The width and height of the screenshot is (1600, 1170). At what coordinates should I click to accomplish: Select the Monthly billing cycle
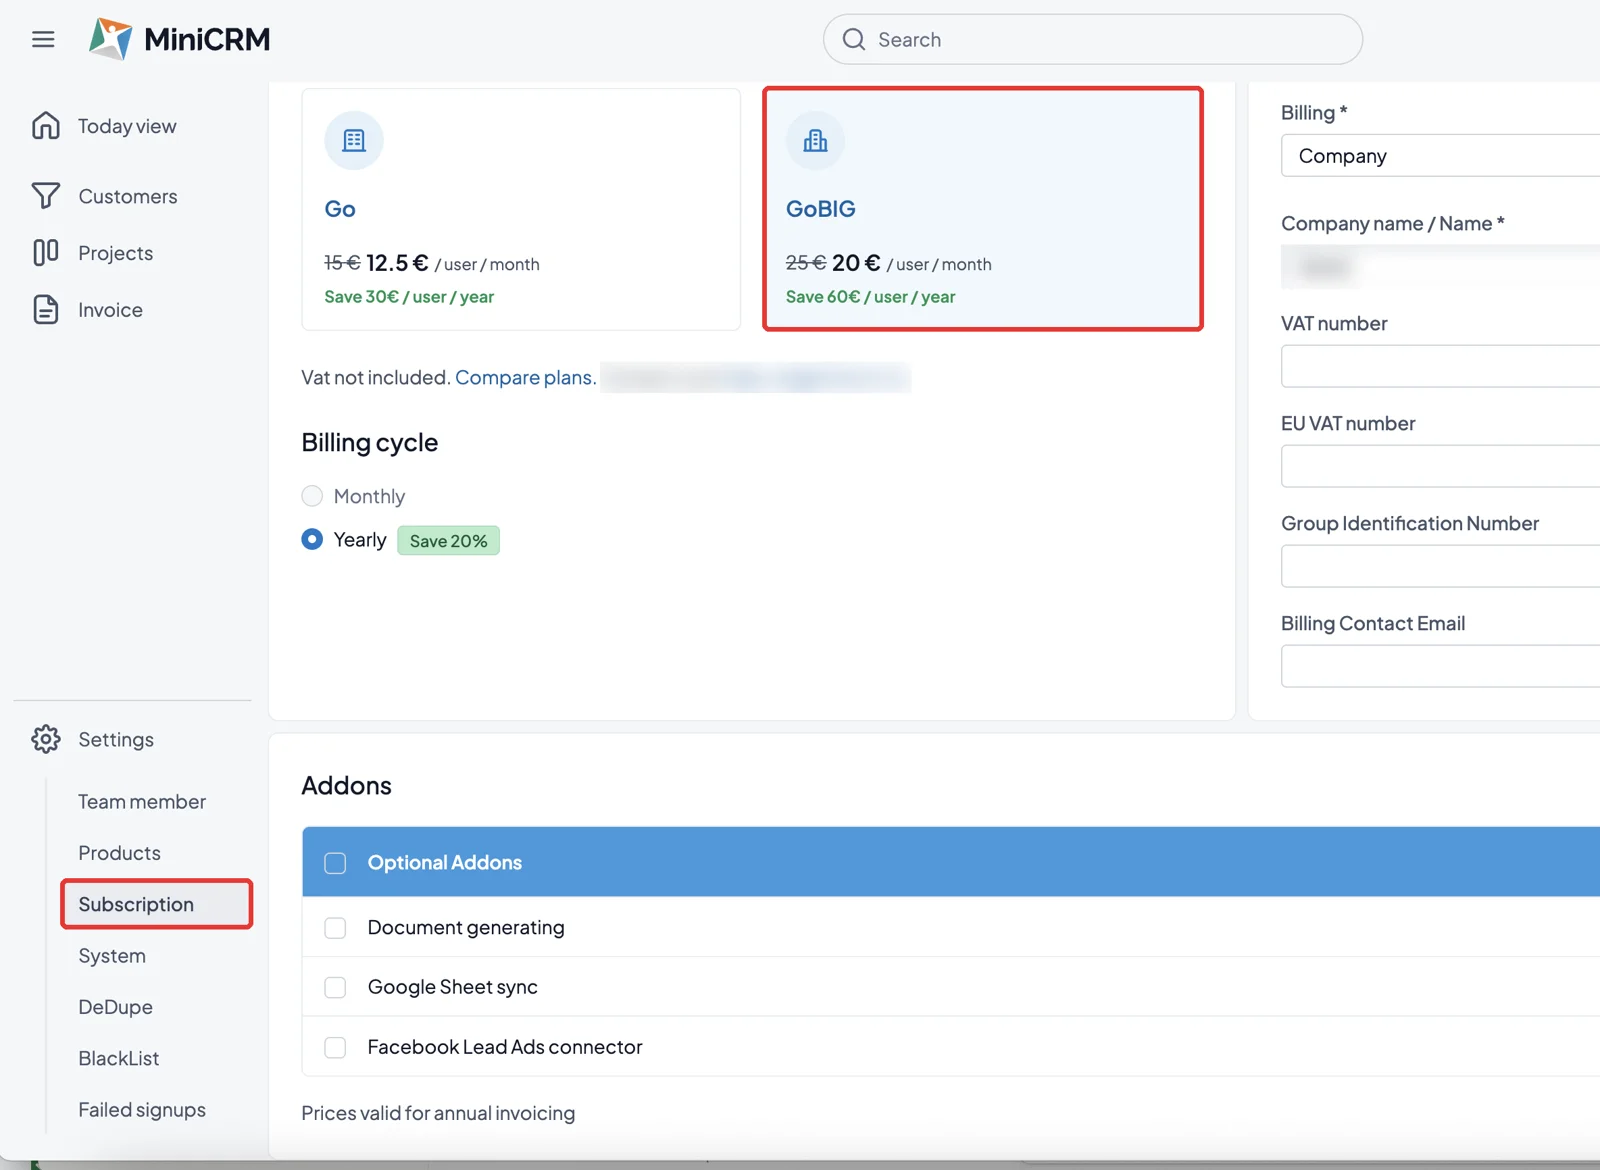tap(312, 496)
